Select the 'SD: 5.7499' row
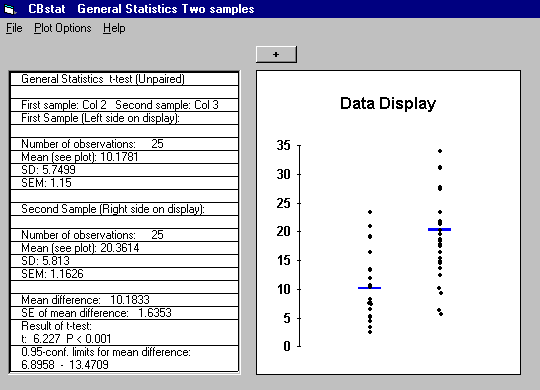 click(124, 170)
